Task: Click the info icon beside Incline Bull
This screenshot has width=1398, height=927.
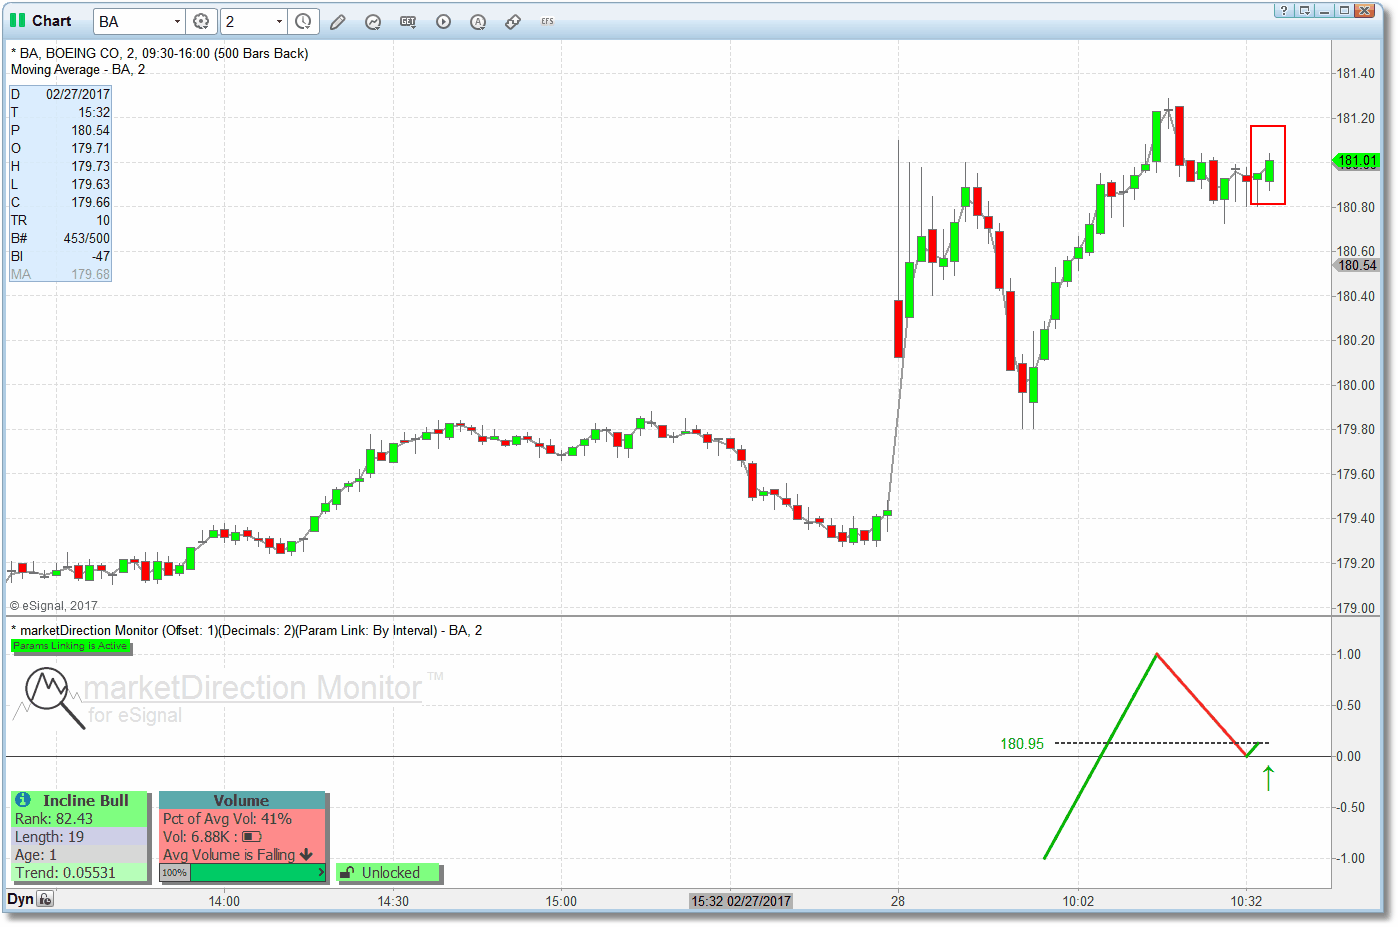Action: pyautogui.click(x=23, y=800)
